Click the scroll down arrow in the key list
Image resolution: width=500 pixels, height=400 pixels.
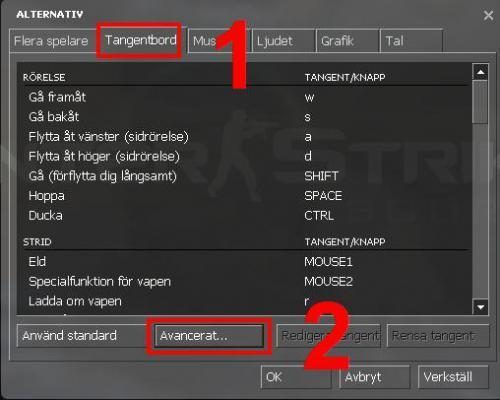click(480, 307)
